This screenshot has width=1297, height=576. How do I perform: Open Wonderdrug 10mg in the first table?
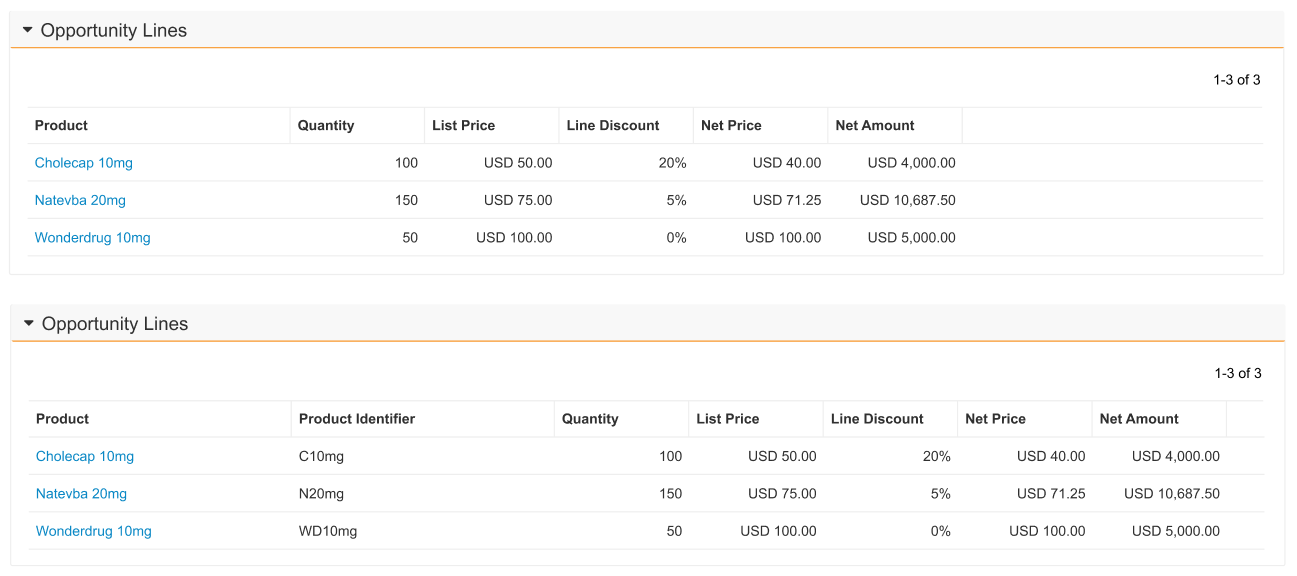coord(92,238)
